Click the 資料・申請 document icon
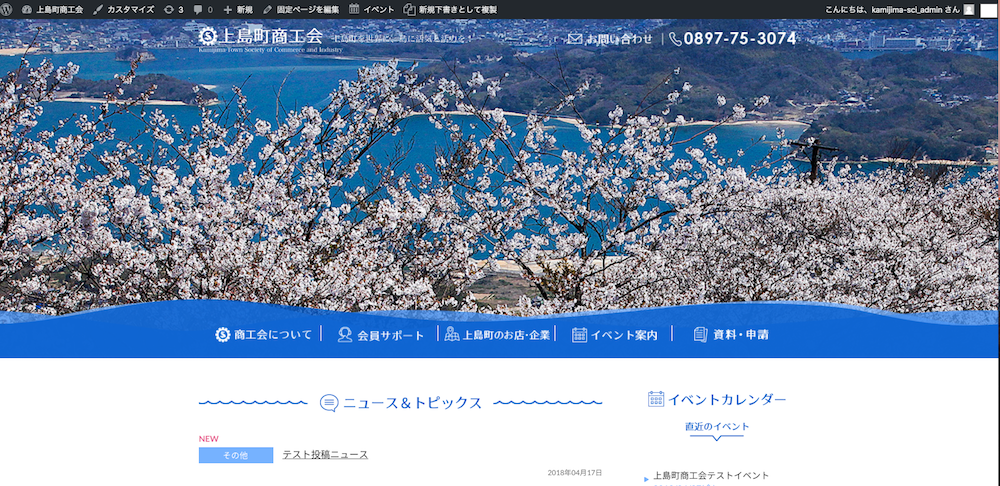 [x=701, y=335]
